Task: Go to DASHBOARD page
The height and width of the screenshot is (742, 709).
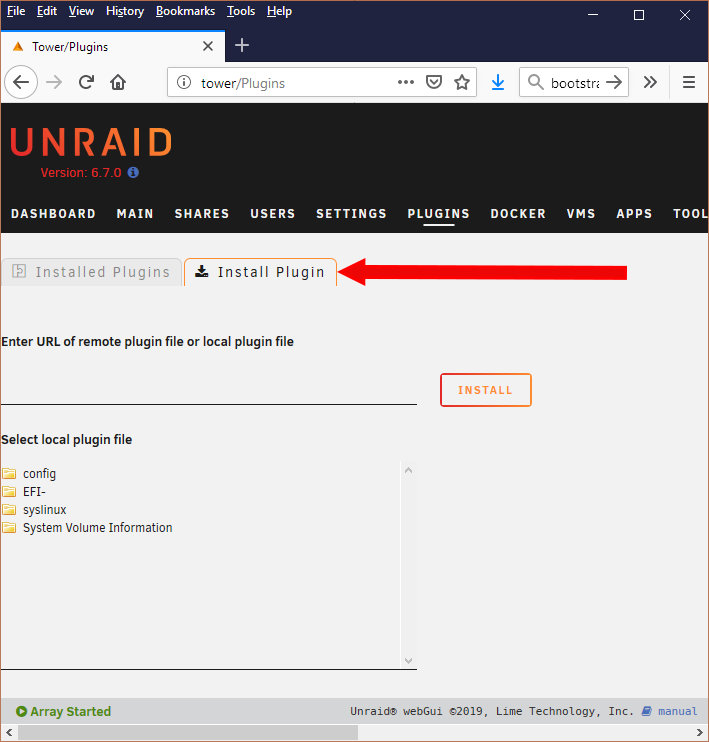Action: pos(53,214)
